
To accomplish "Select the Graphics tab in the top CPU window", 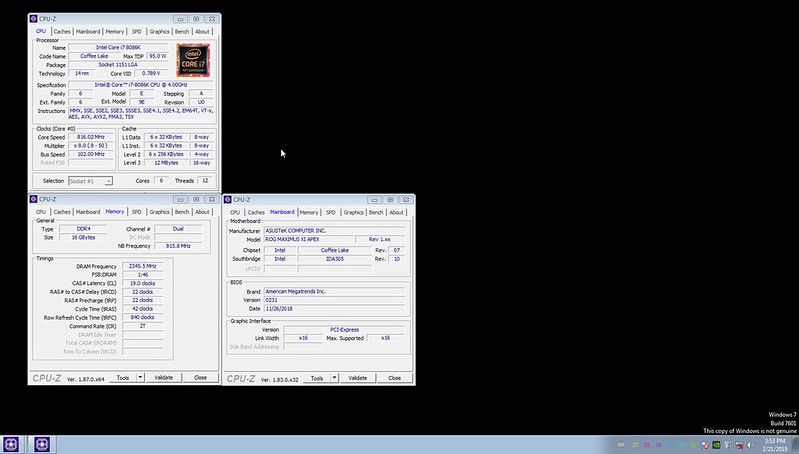I will [x=159, y=32].
